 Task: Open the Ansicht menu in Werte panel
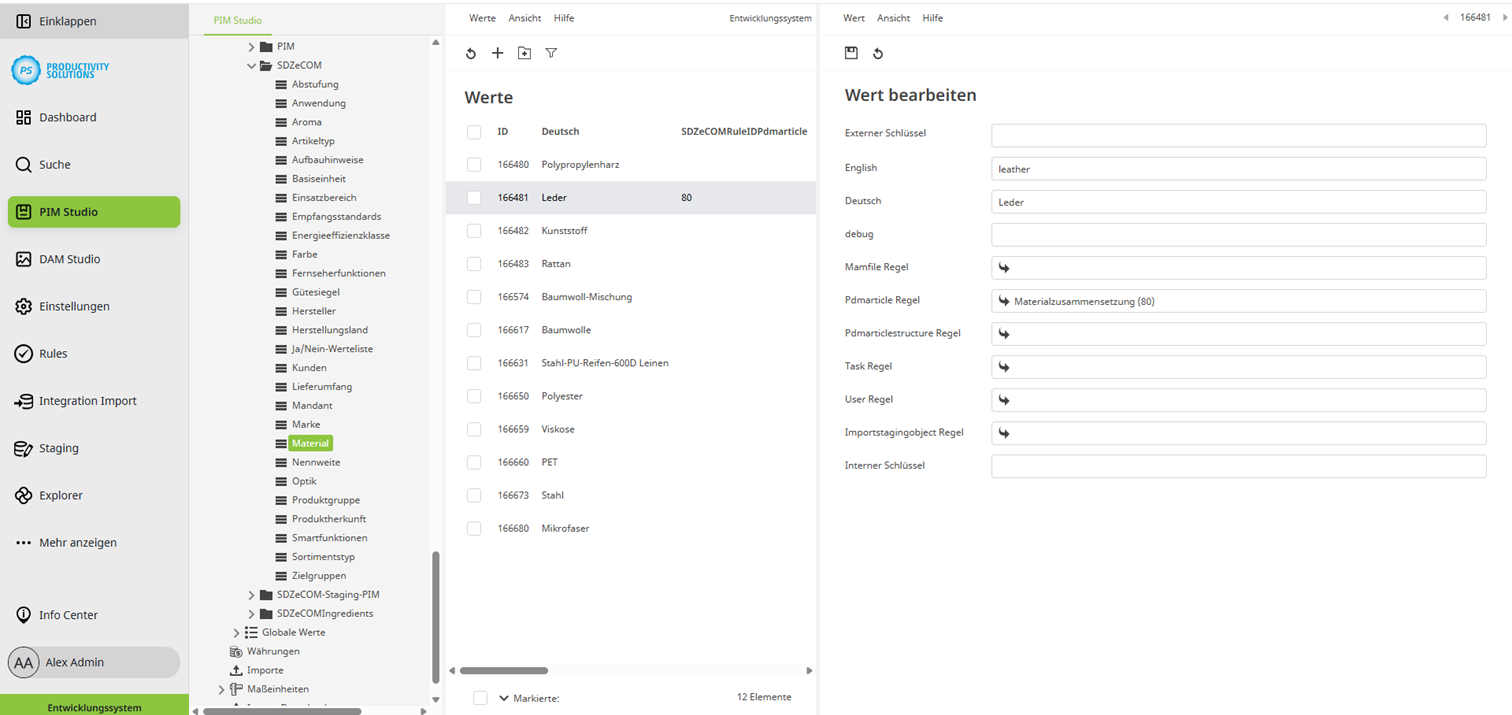click(x=524, y=18)
